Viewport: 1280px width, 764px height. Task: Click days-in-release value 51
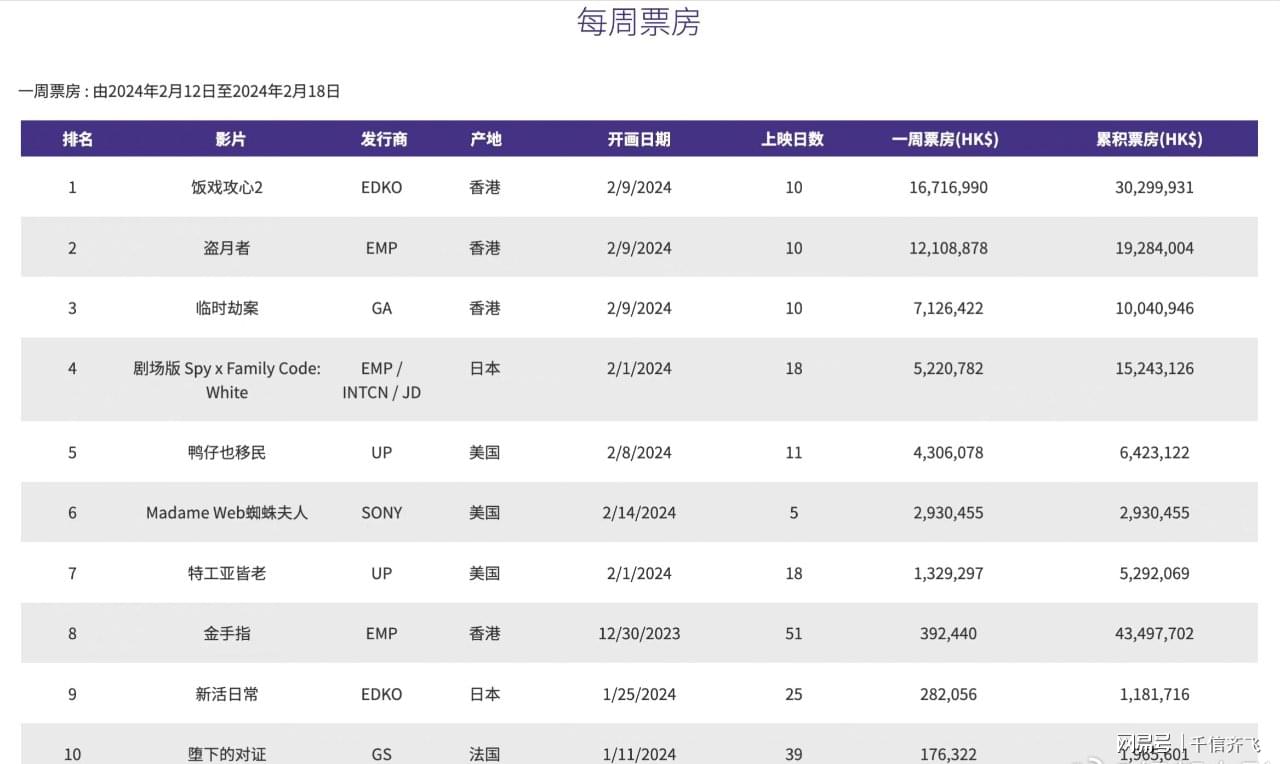(x=793, y=633)
